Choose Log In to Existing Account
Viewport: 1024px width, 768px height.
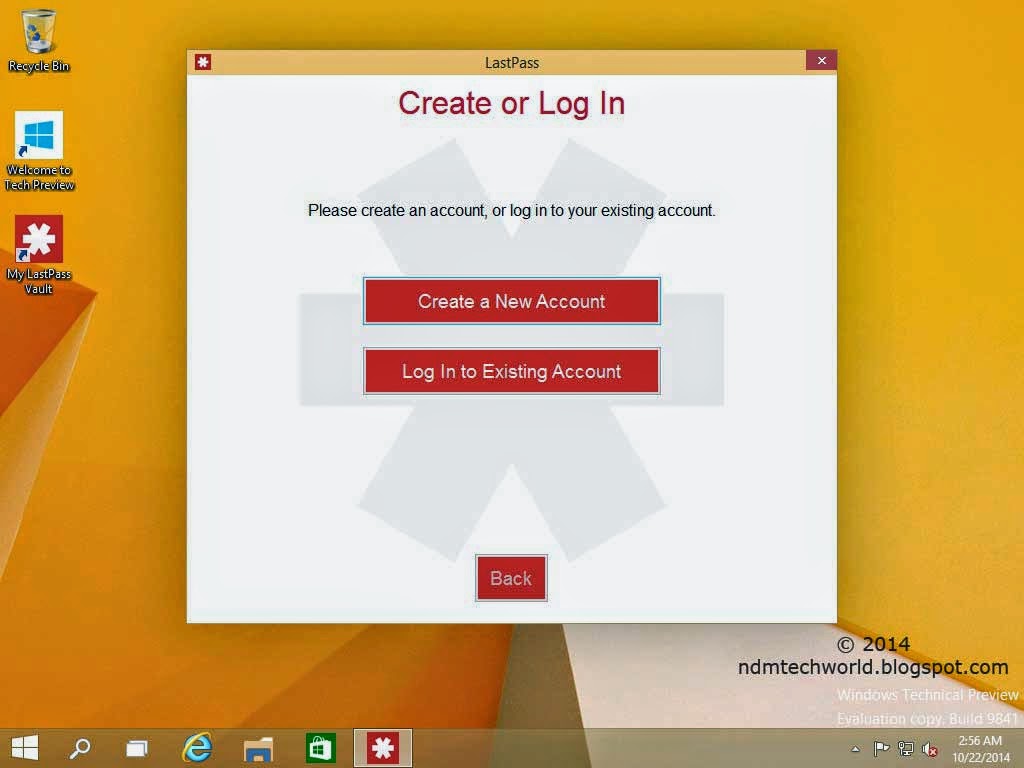pyautogui.click(x=511, y=371)
